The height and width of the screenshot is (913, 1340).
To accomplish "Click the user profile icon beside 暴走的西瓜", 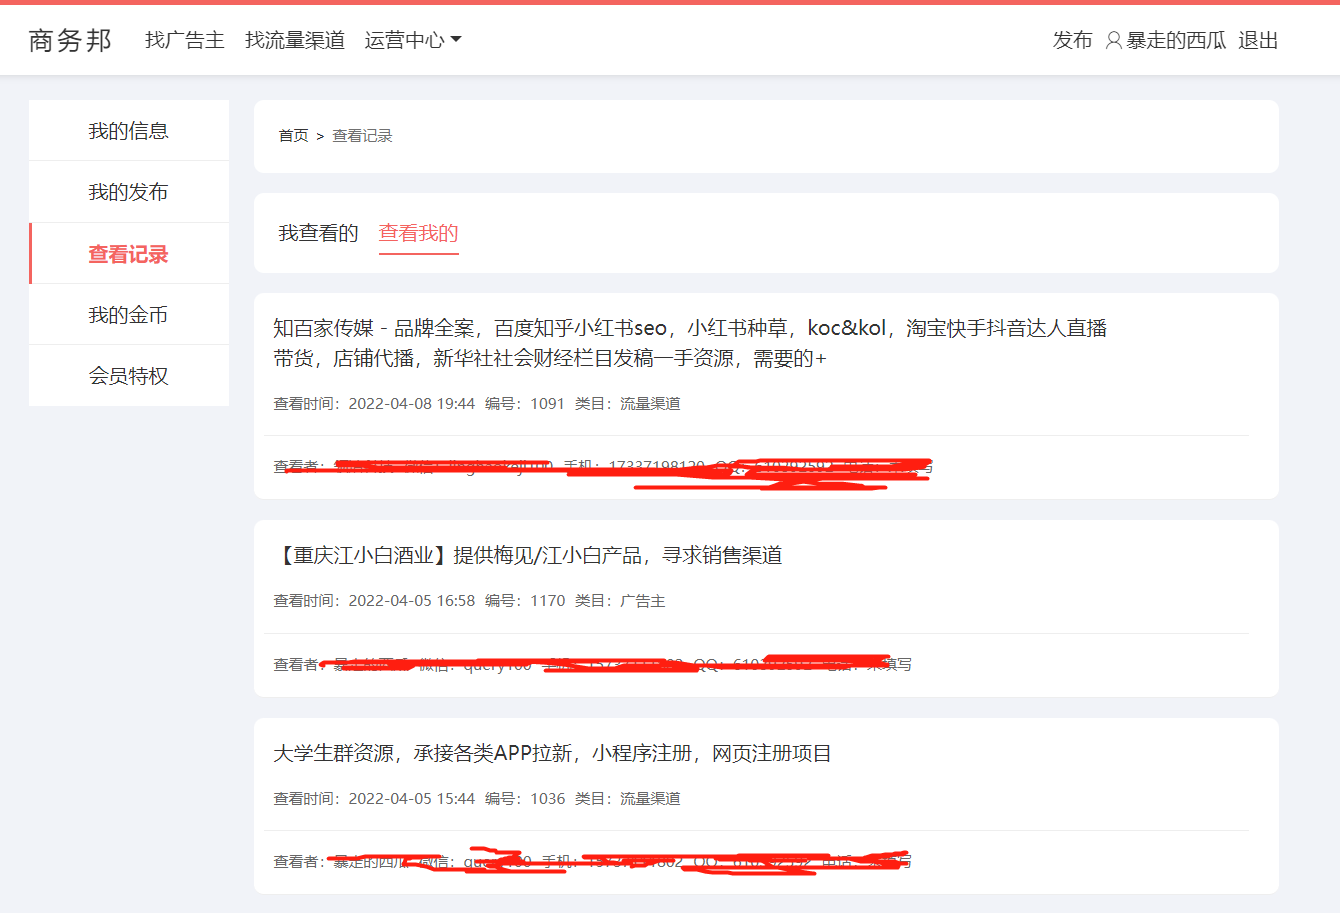I will pyautogui.click(x=1113, y=41).
